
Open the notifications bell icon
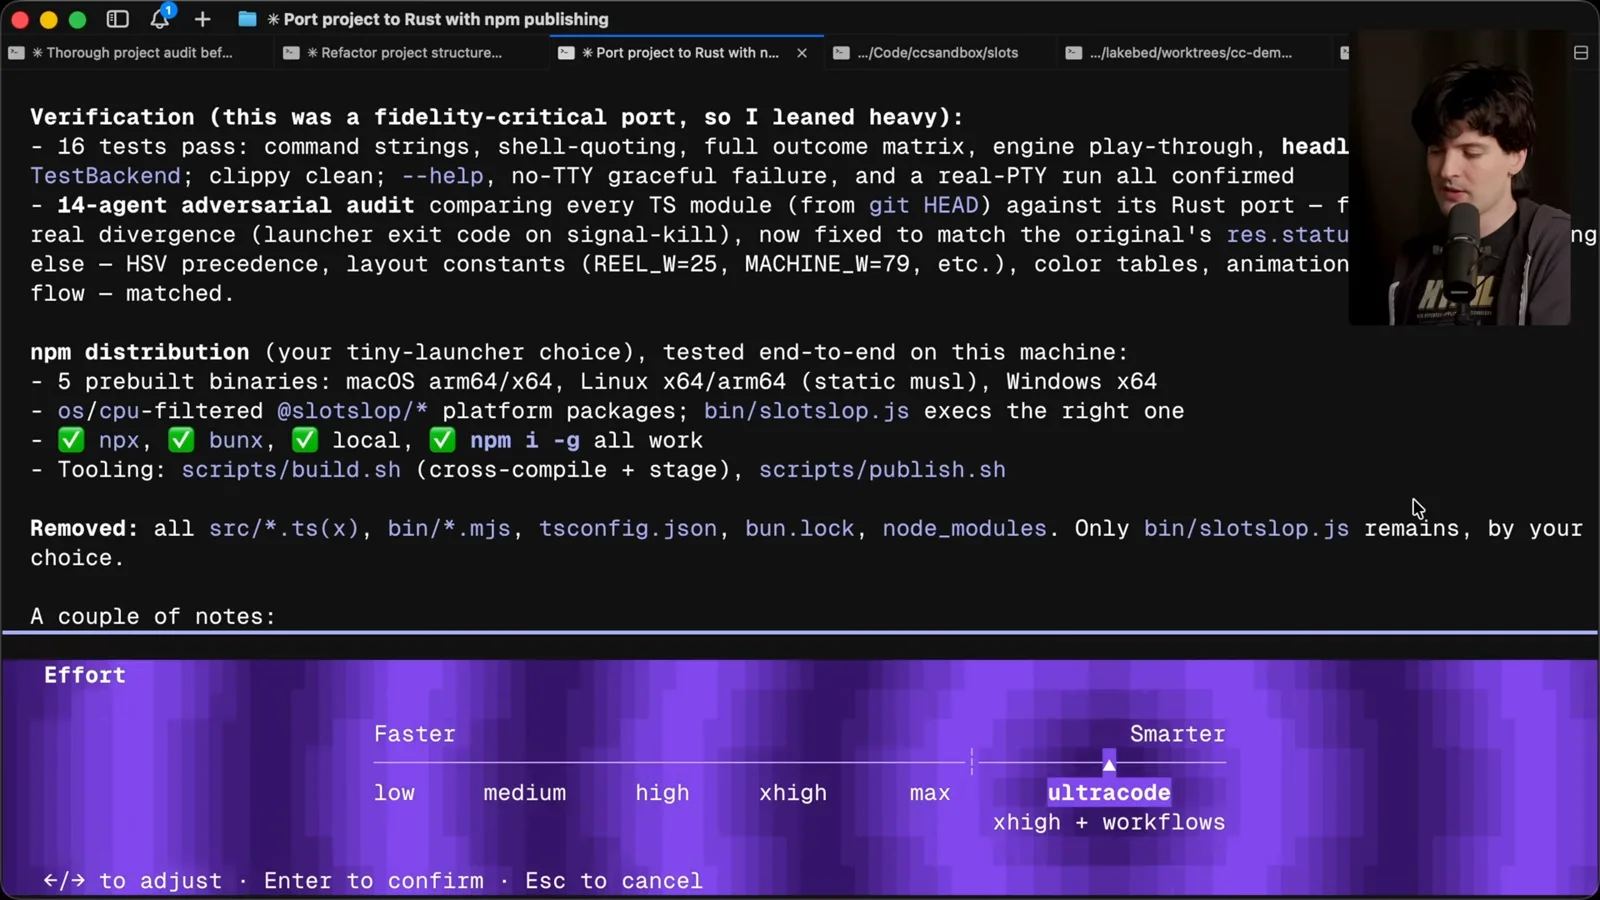(x=160, y=18)
